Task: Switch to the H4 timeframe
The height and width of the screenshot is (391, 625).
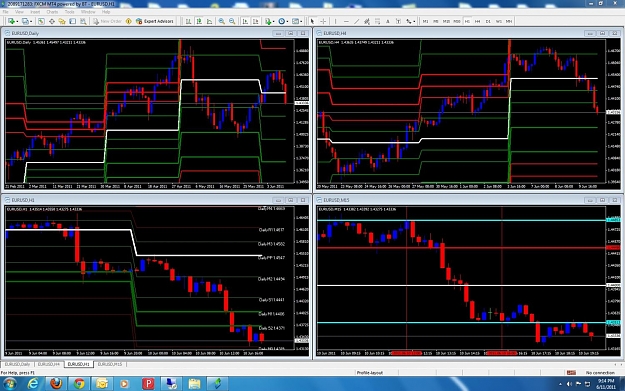Action: [x=478, y=21]
